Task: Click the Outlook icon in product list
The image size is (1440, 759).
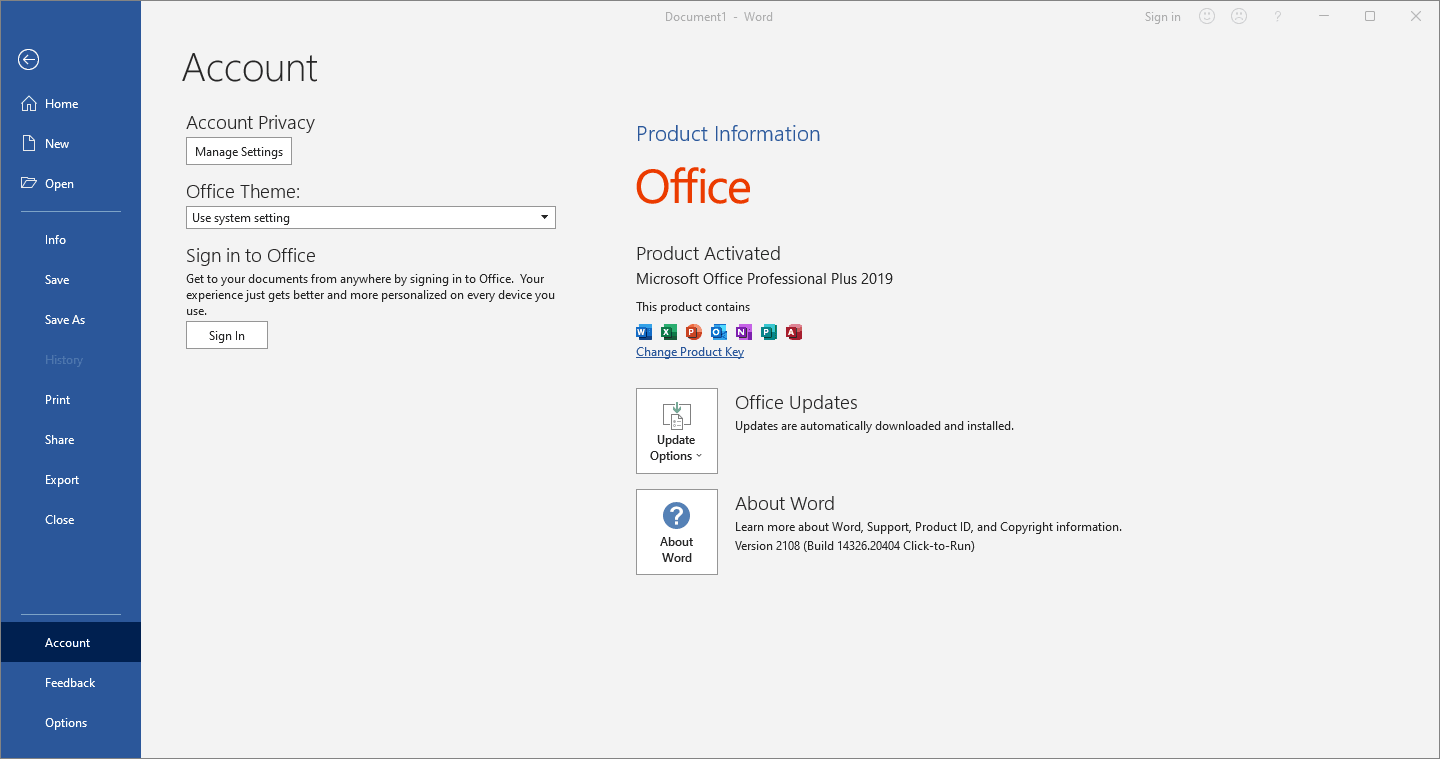Action: pos(719,332)
